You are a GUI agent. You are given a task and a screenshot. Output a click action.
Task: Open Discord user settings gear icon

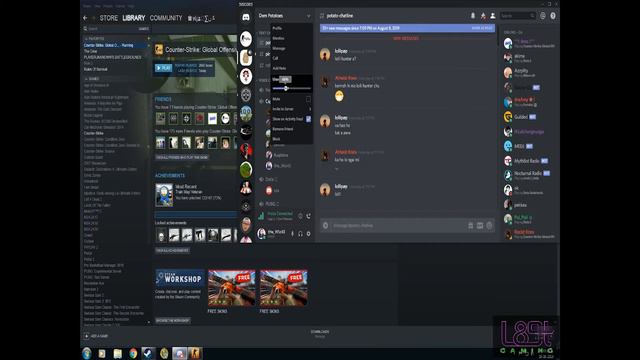click(308, 233)
